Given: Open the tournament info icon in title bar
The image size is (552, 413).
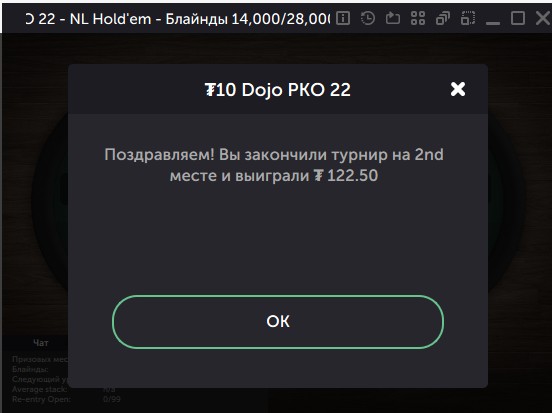Looking at the screenshot, I should [x=343, y=18].
